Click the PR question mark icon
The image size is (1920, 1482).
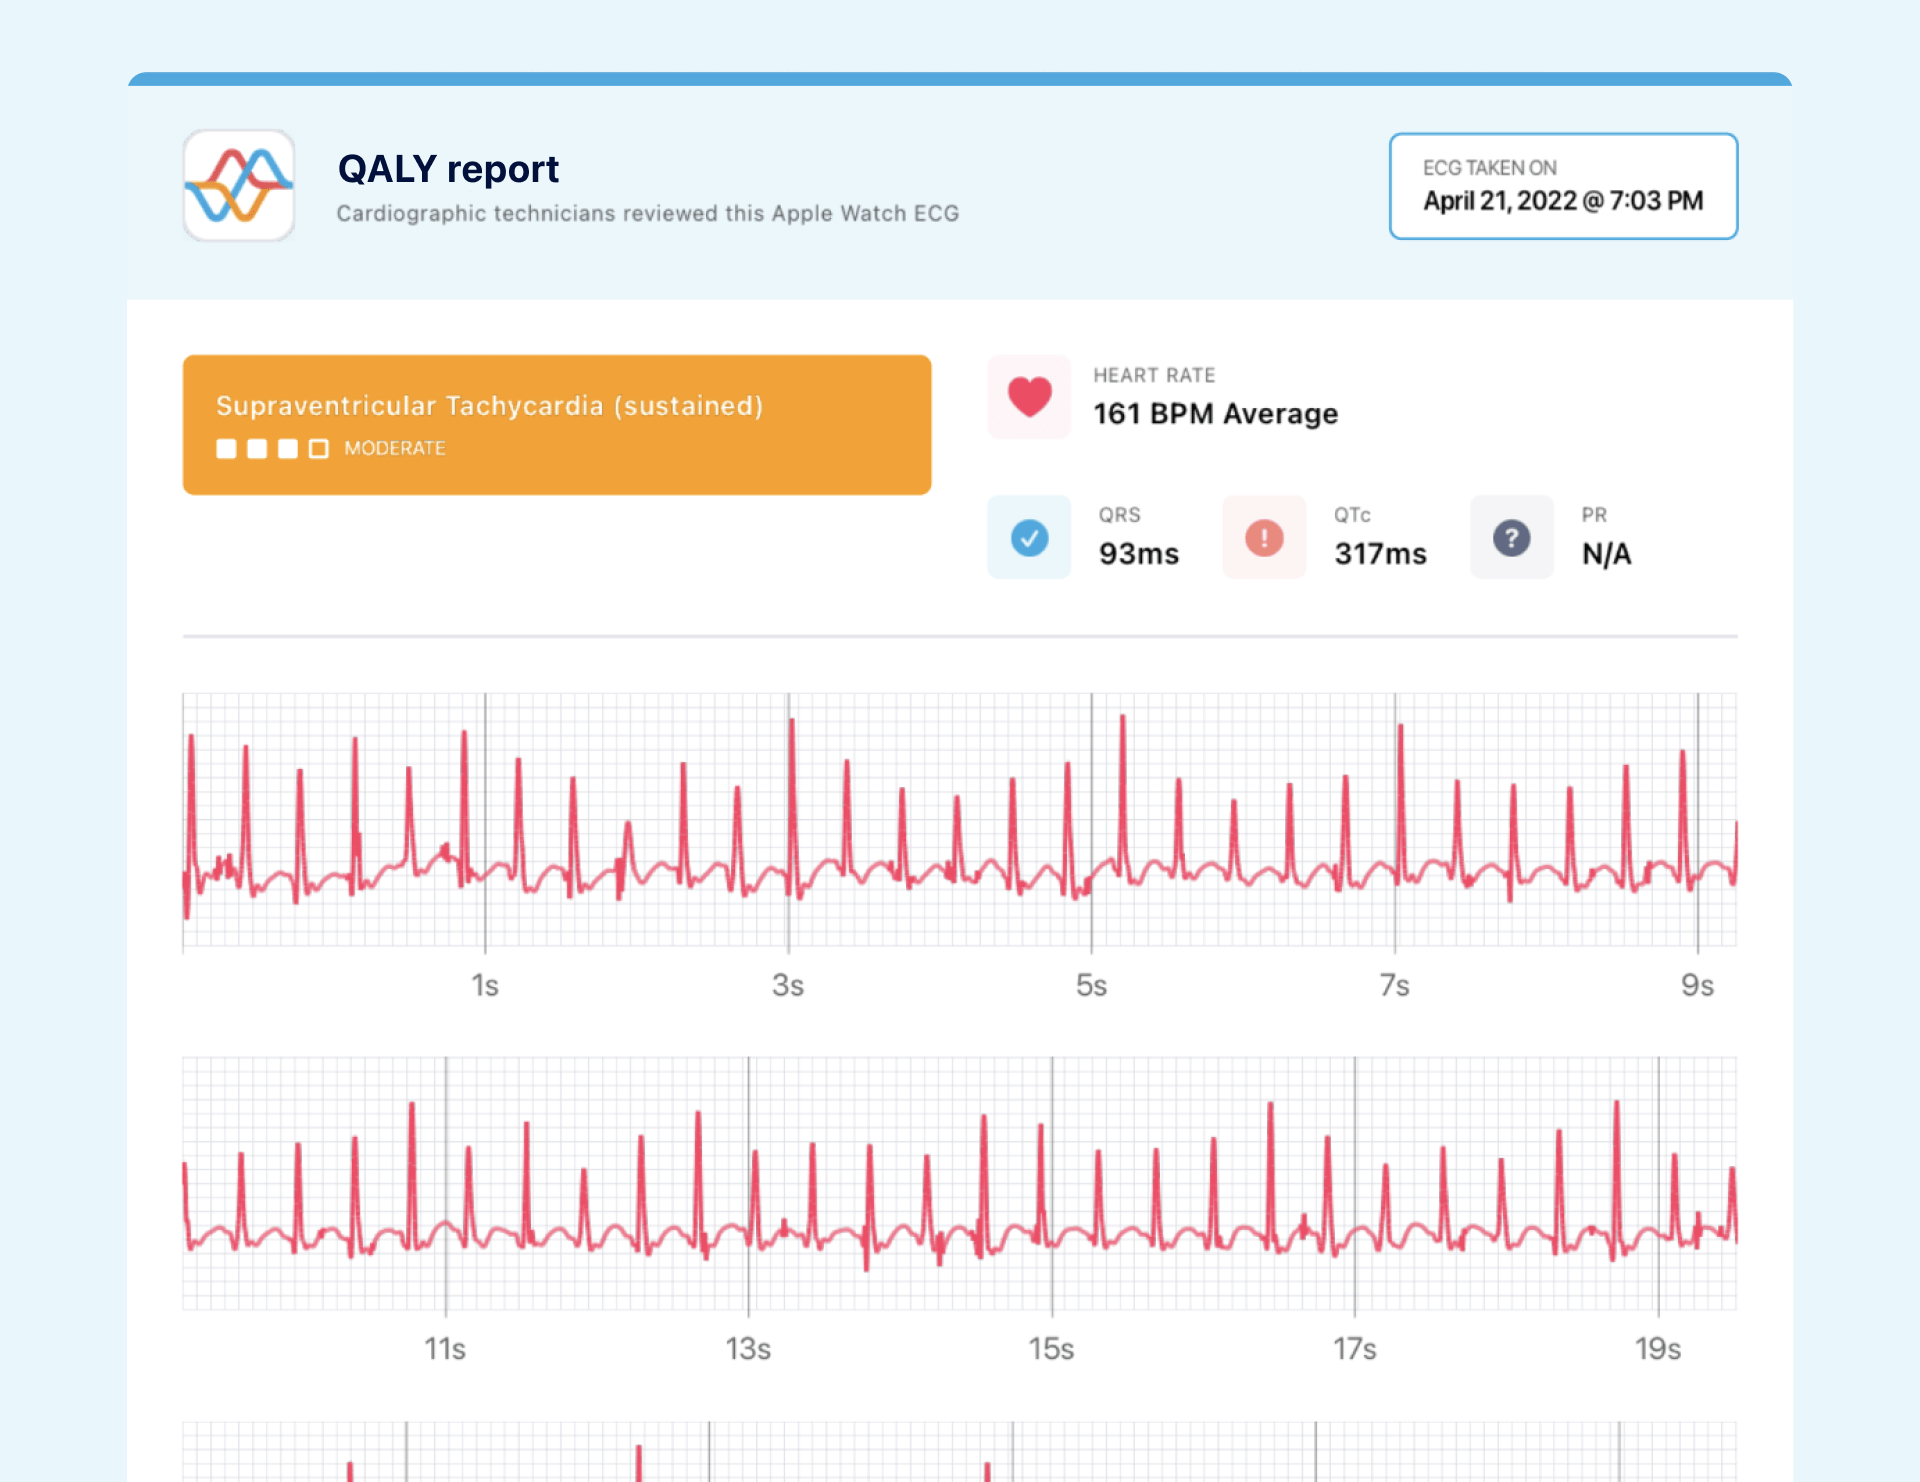tap(1512, 537)
